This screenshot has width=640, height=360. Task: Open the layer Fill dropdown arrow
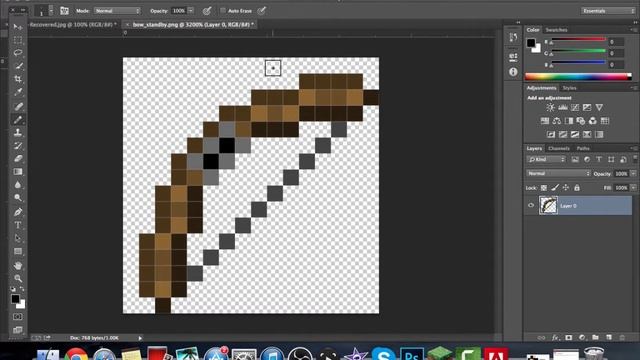[x=633, y=188]
